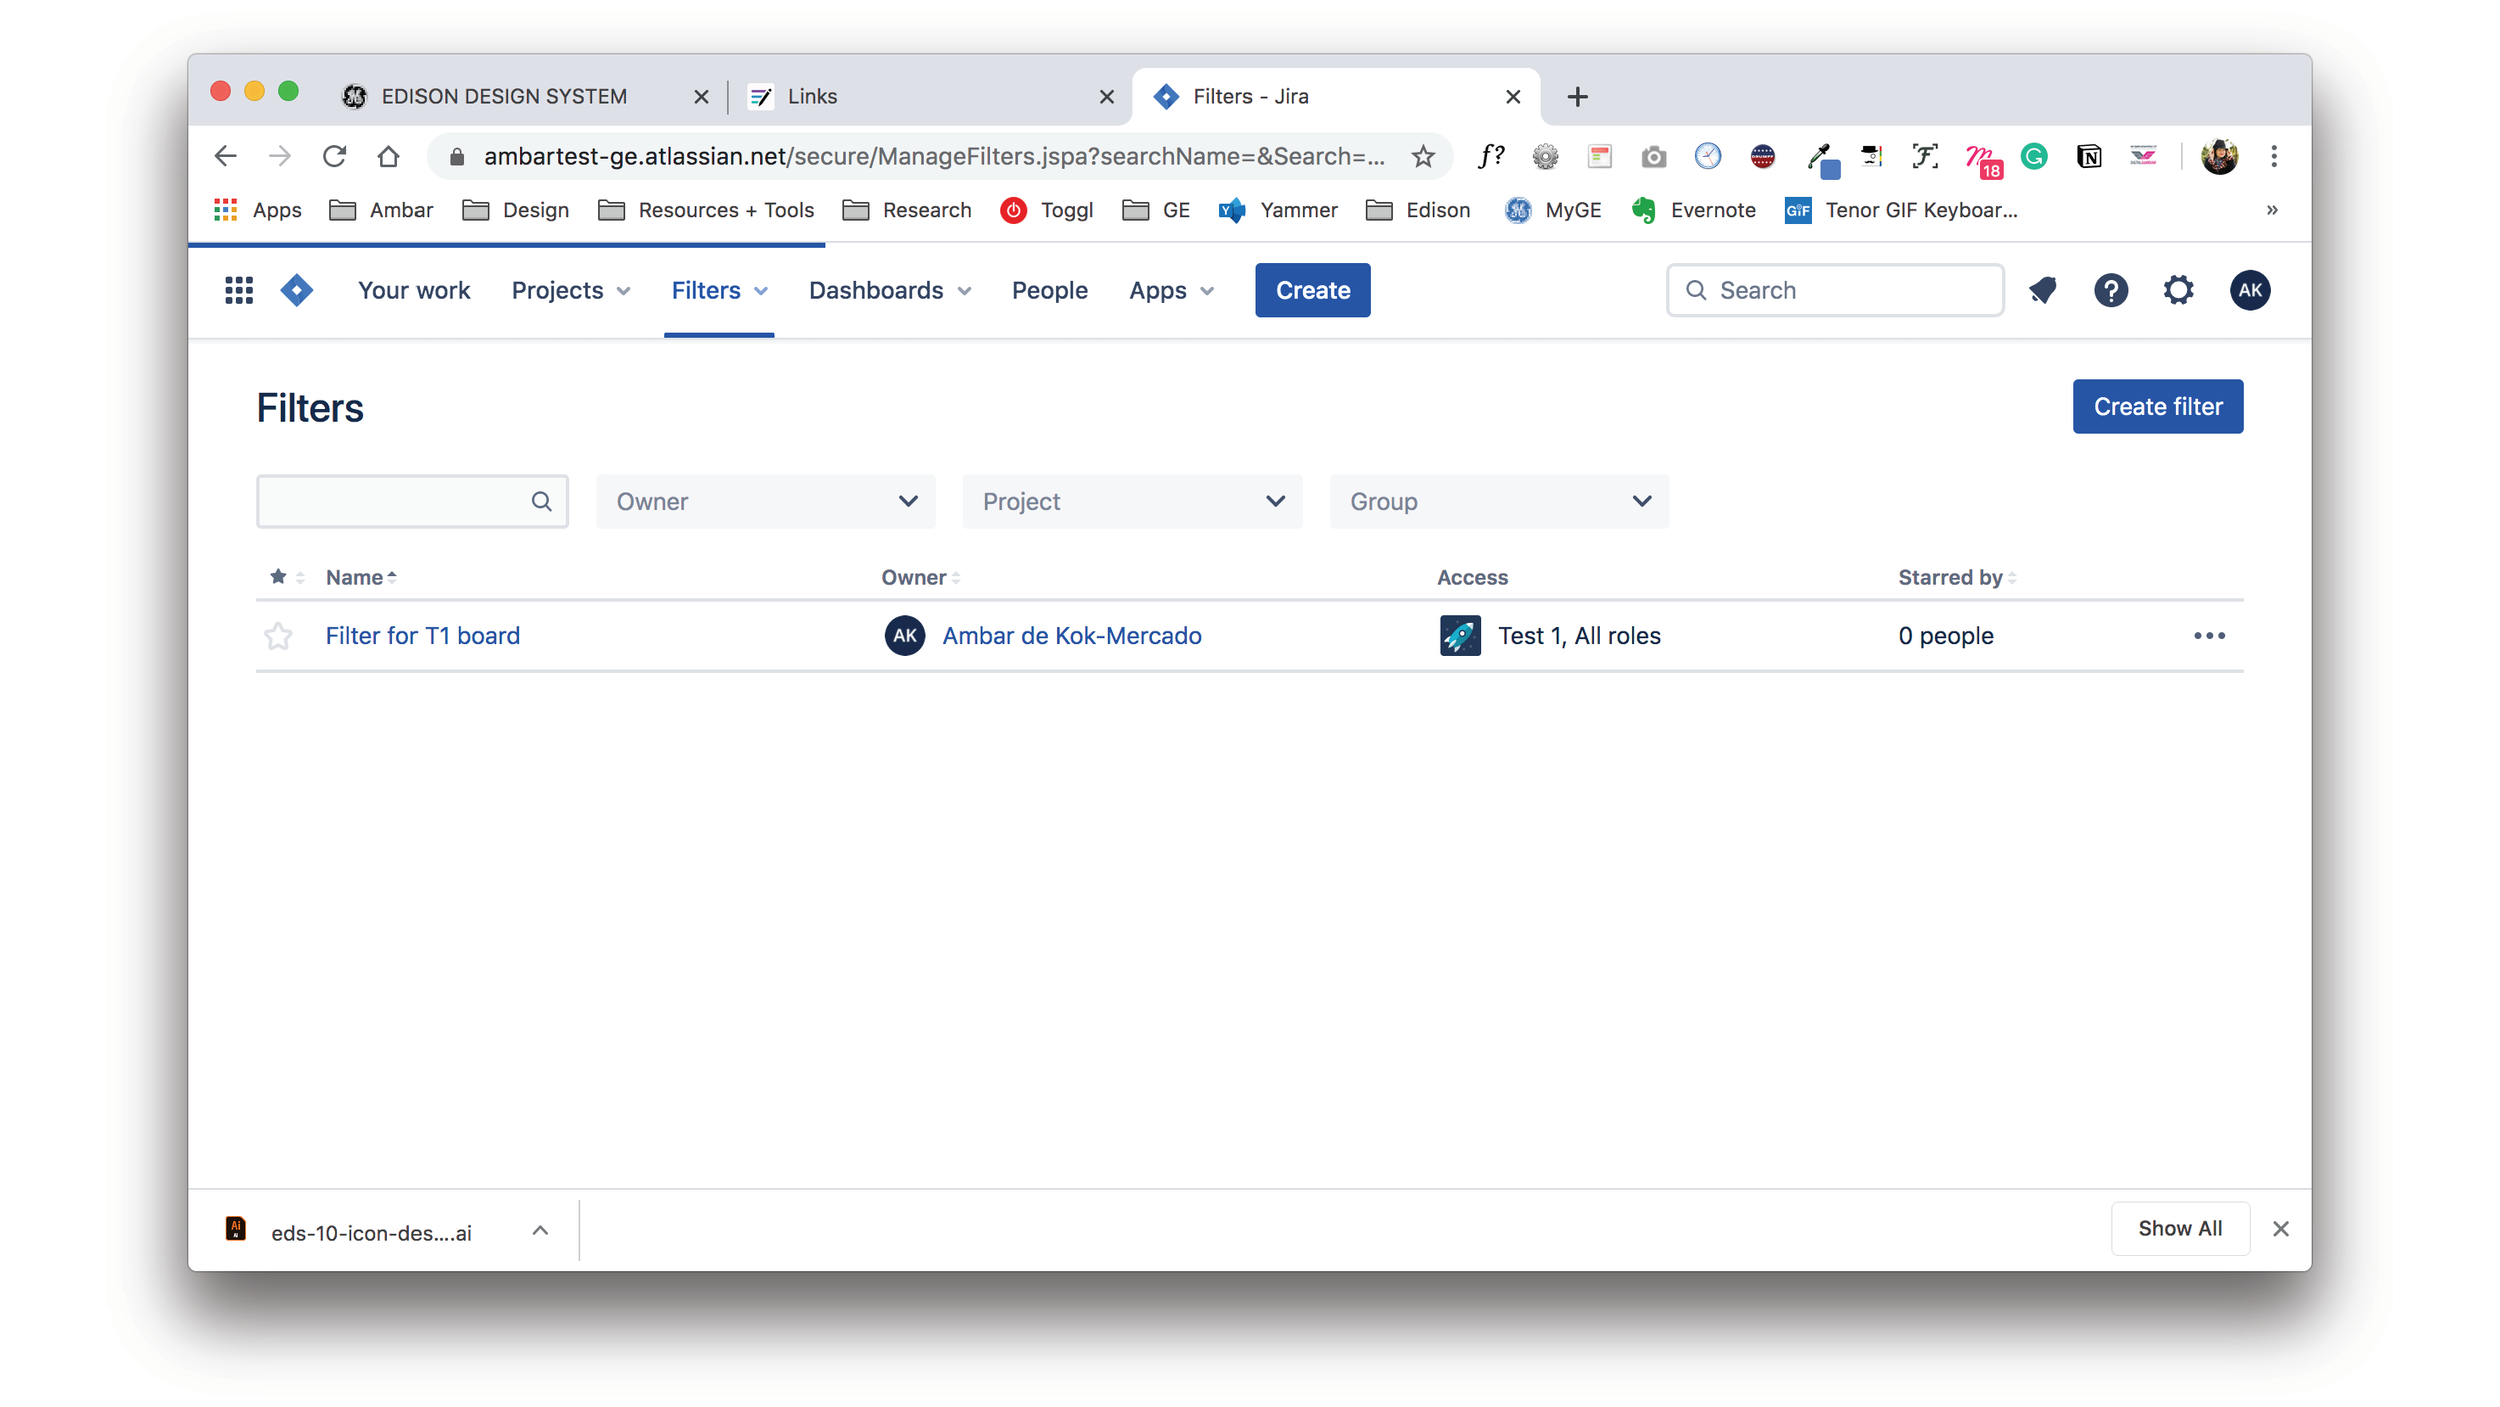Bookmark this page with the star icon

[1423, 156]
